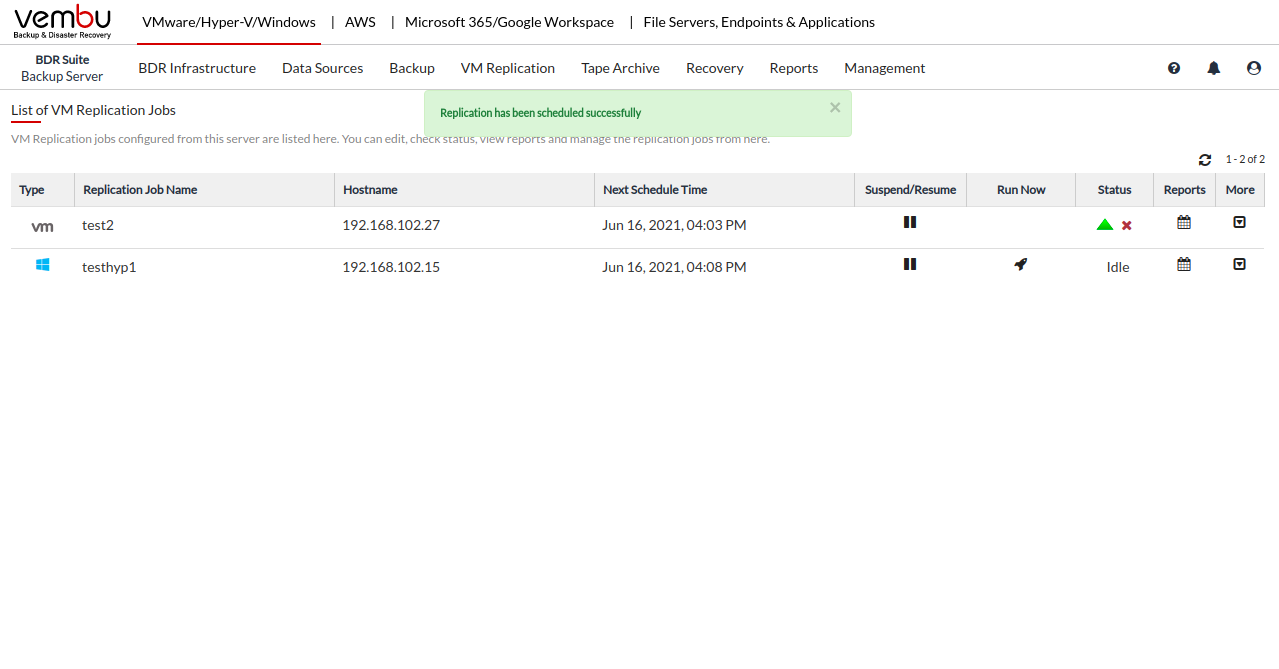Image resolution: width=1279 pixels, height=669 pixels.
Task: Abort test2 job with red X icon
Action: click(1127, 226)
